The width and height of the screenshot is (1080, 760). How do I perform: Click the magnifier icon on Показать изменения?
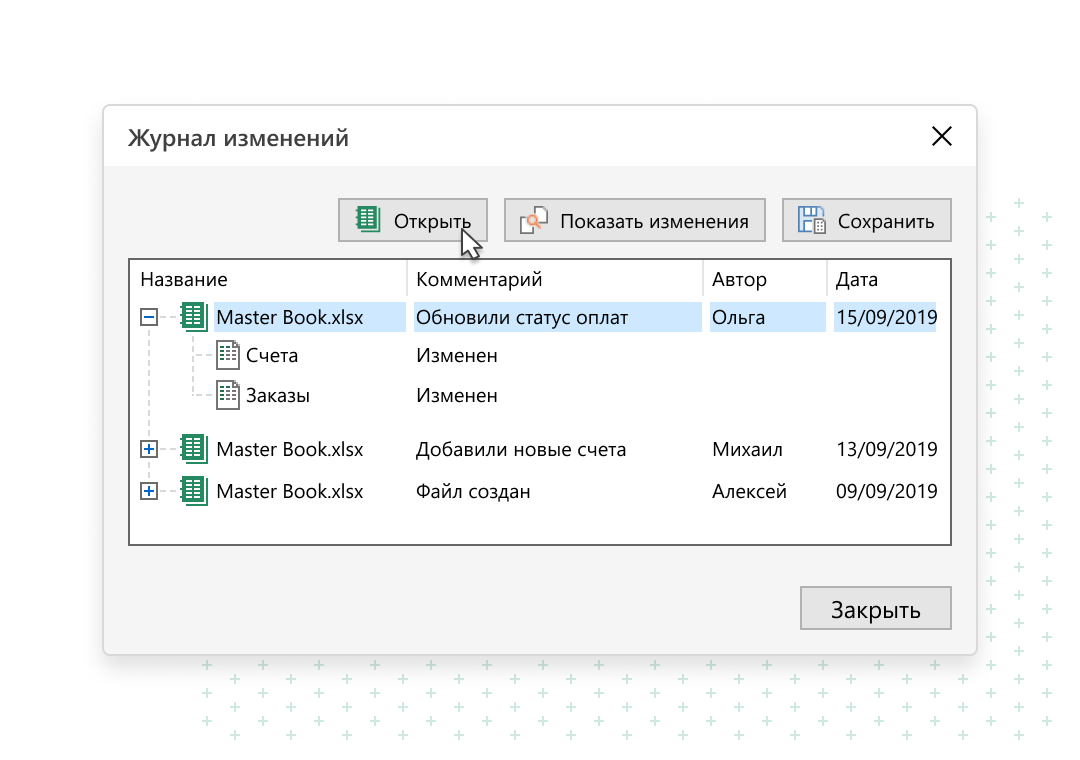click(x=533, y=220)
